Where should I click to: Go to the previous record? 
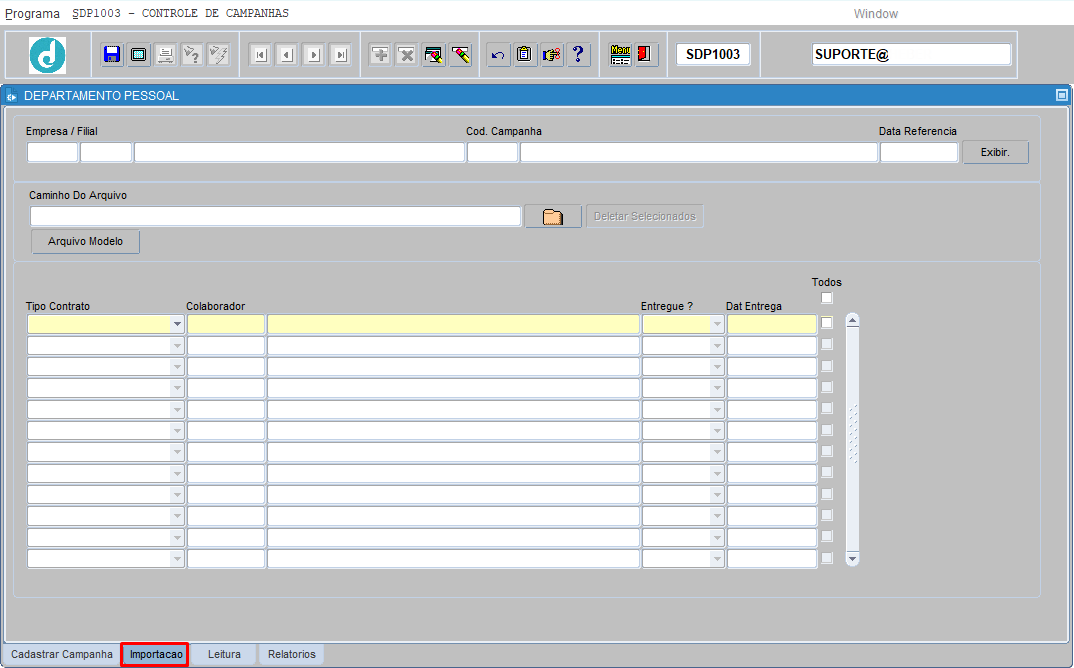pyautogui.click(x=287, y=54)
